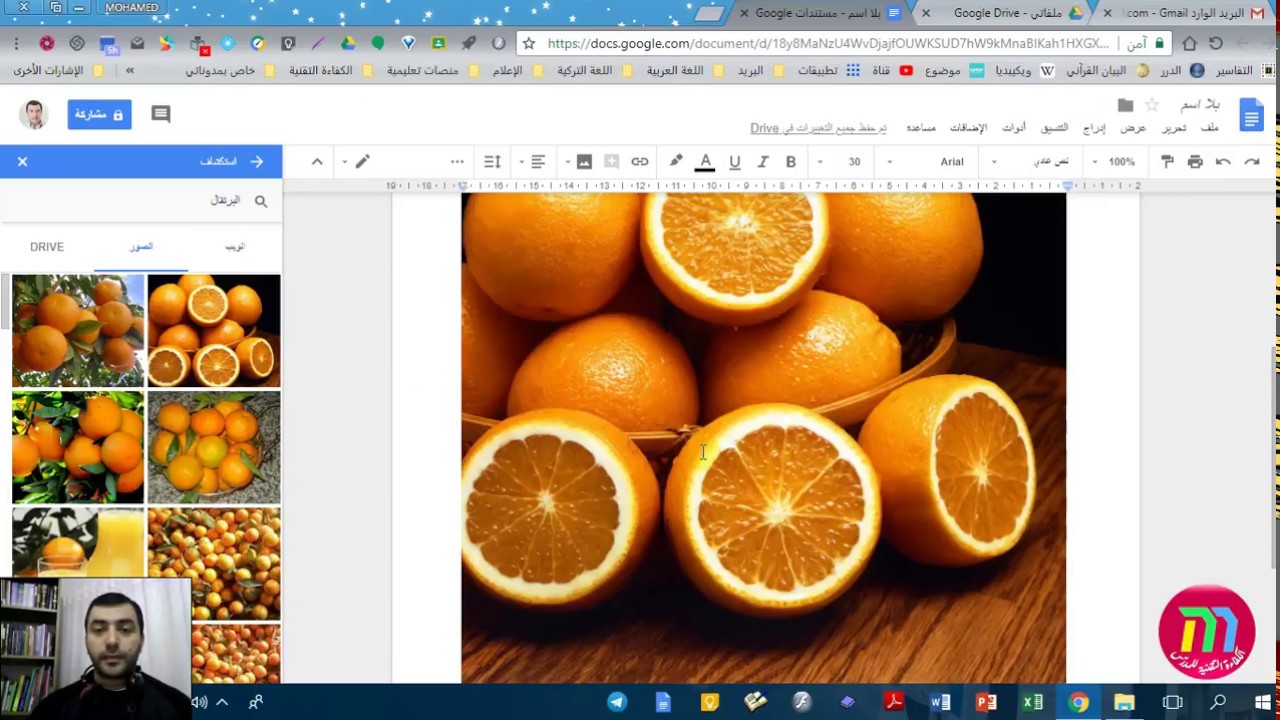Toggle bold formatting (B)
1280x720 pixels.
click(790, 162)
